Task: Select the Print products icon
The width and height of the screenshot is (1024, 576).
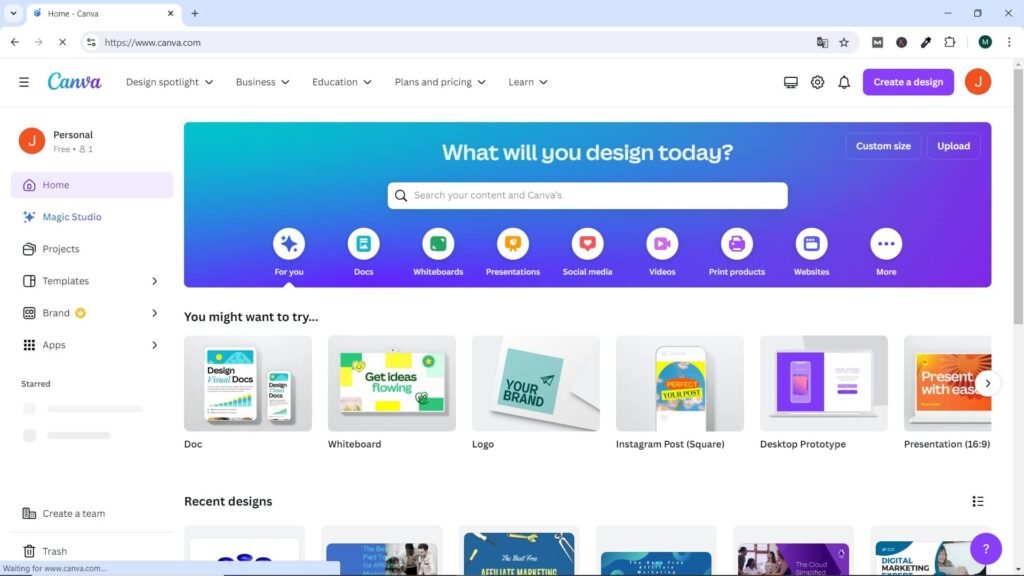Action: tap(736, 244)
